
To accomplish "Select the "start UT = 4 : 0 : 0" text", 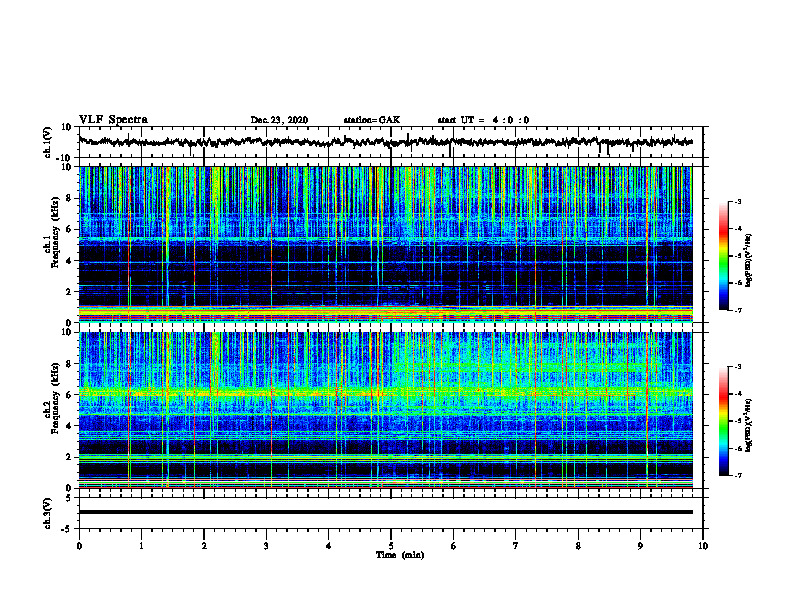I will click(483, 120).
